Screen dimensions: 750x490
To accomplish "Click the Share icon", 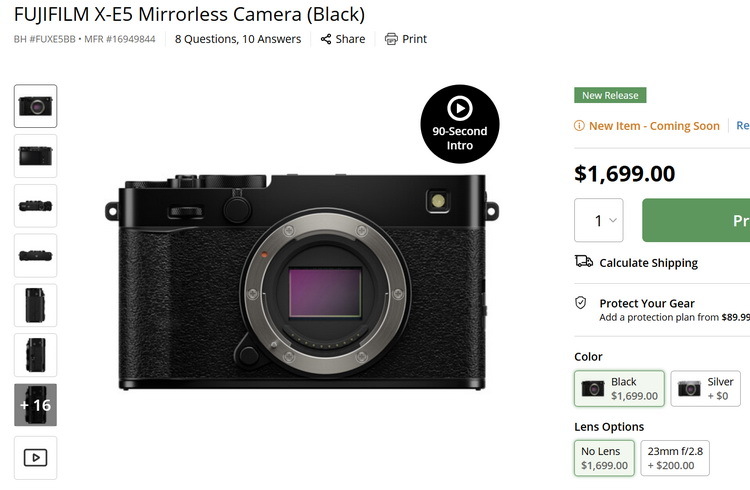I will pos(326,39).
